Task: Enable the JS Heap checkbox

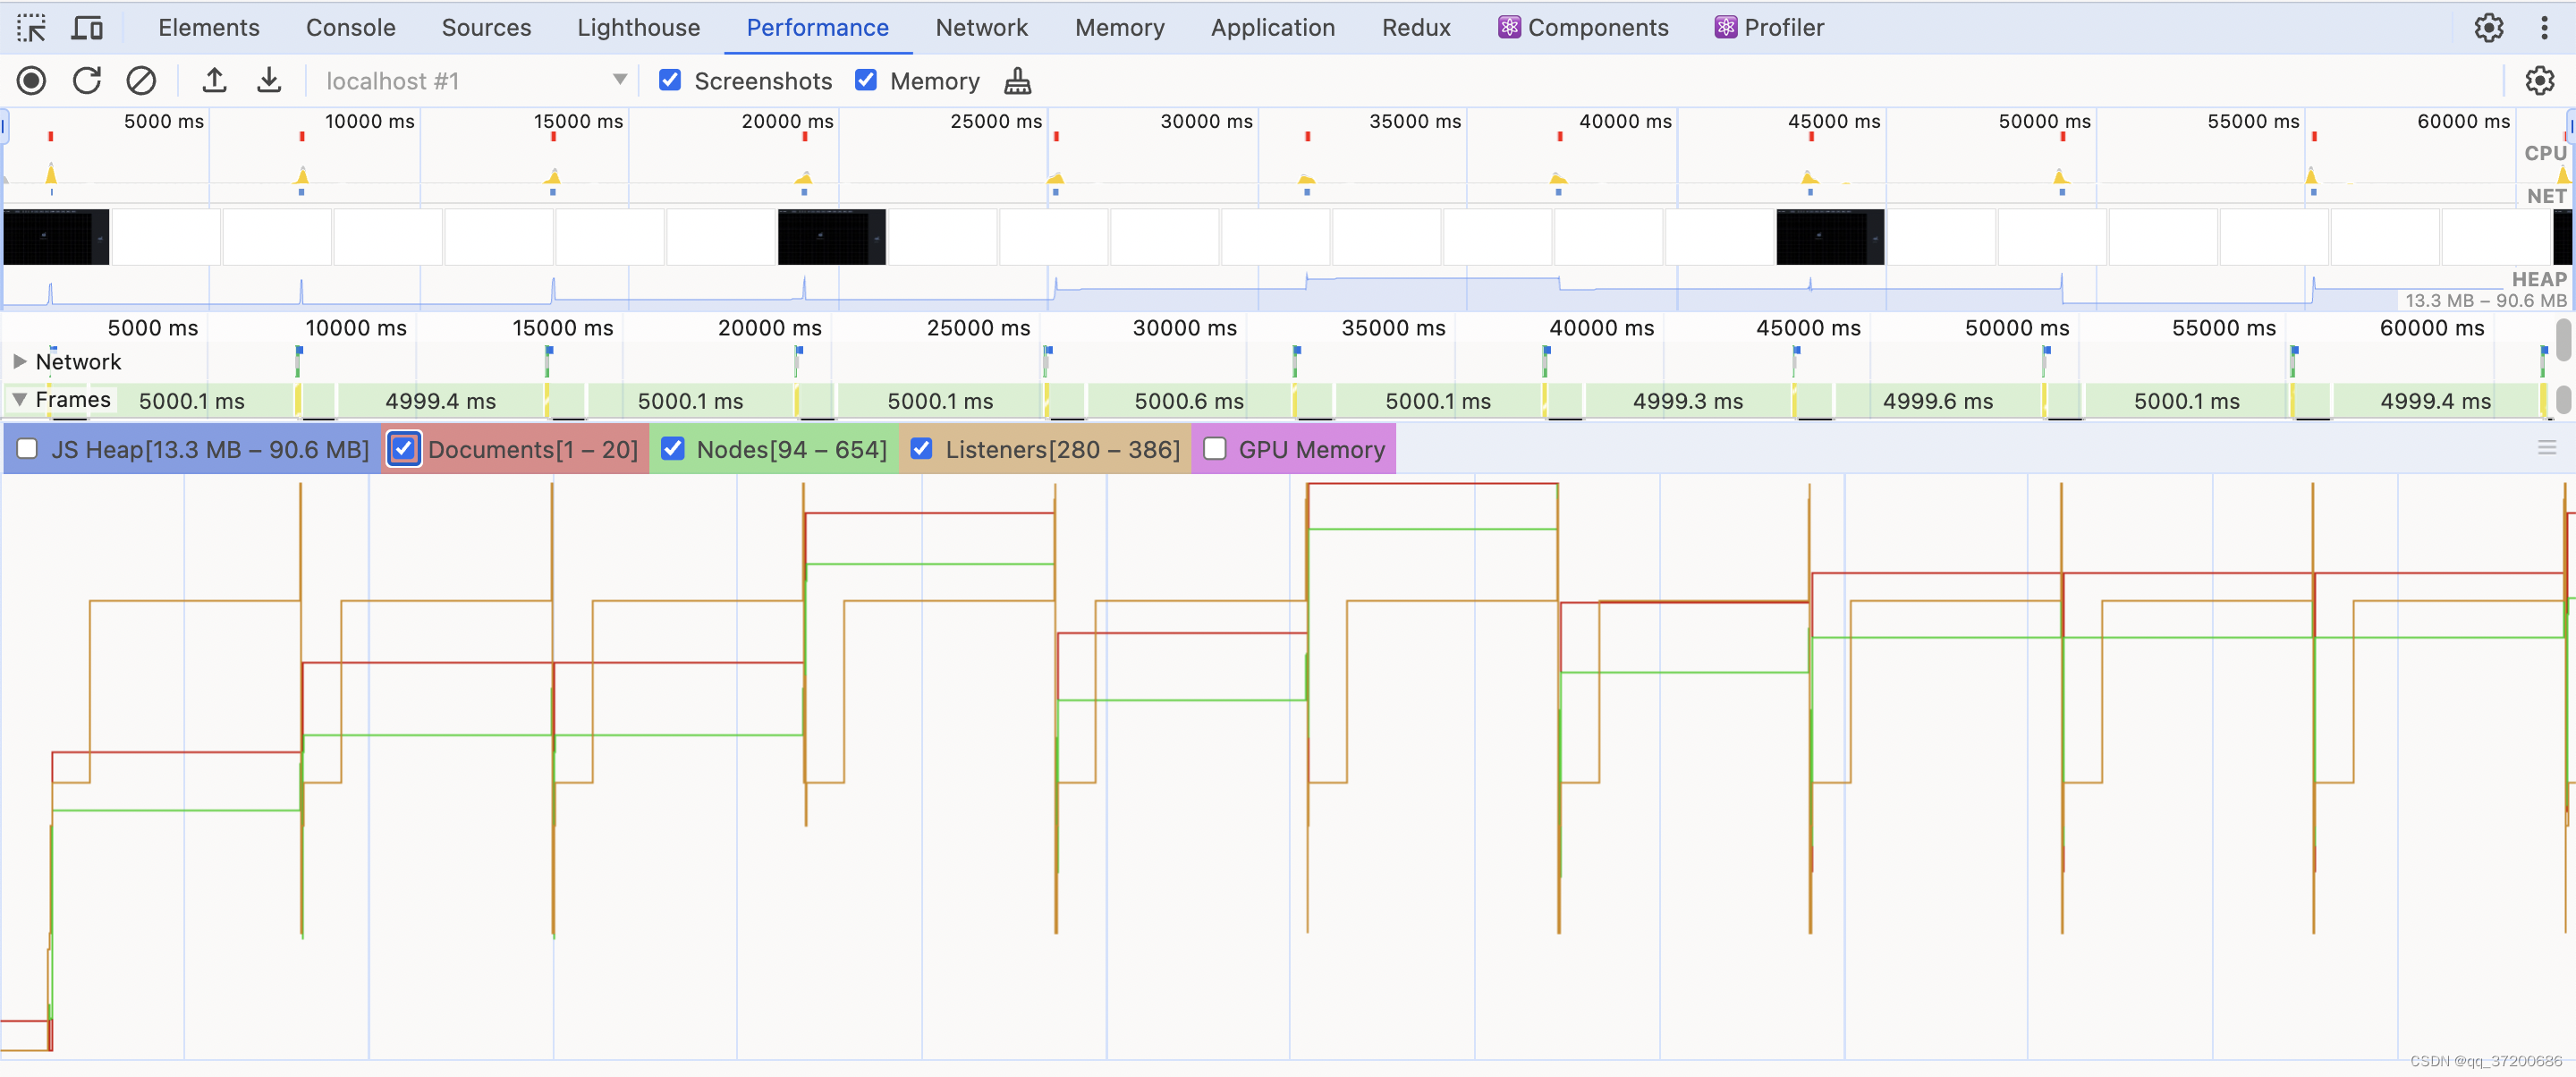Action: pos(28,449)
